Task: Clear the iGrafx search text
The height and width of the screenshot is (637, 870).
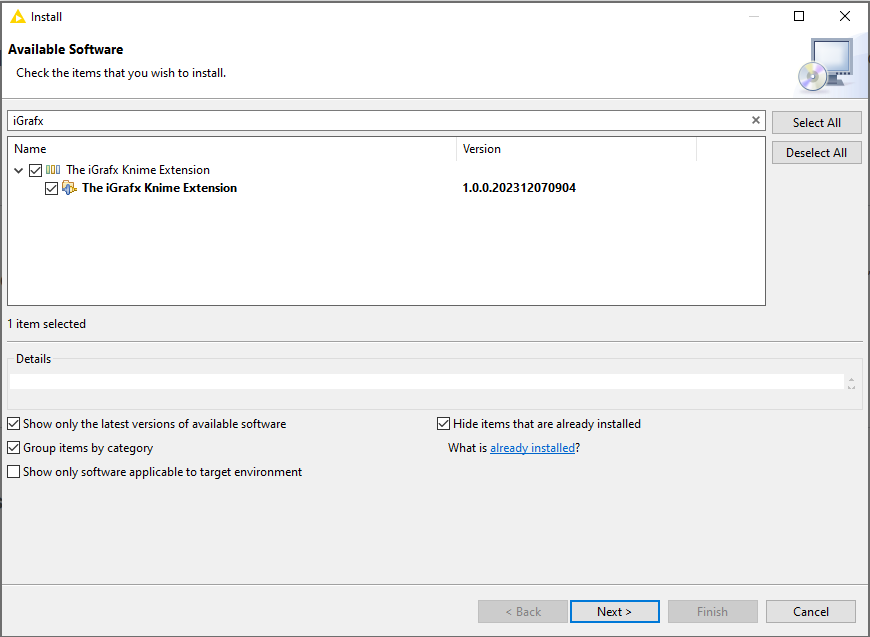Action: (x=755, y=120)
